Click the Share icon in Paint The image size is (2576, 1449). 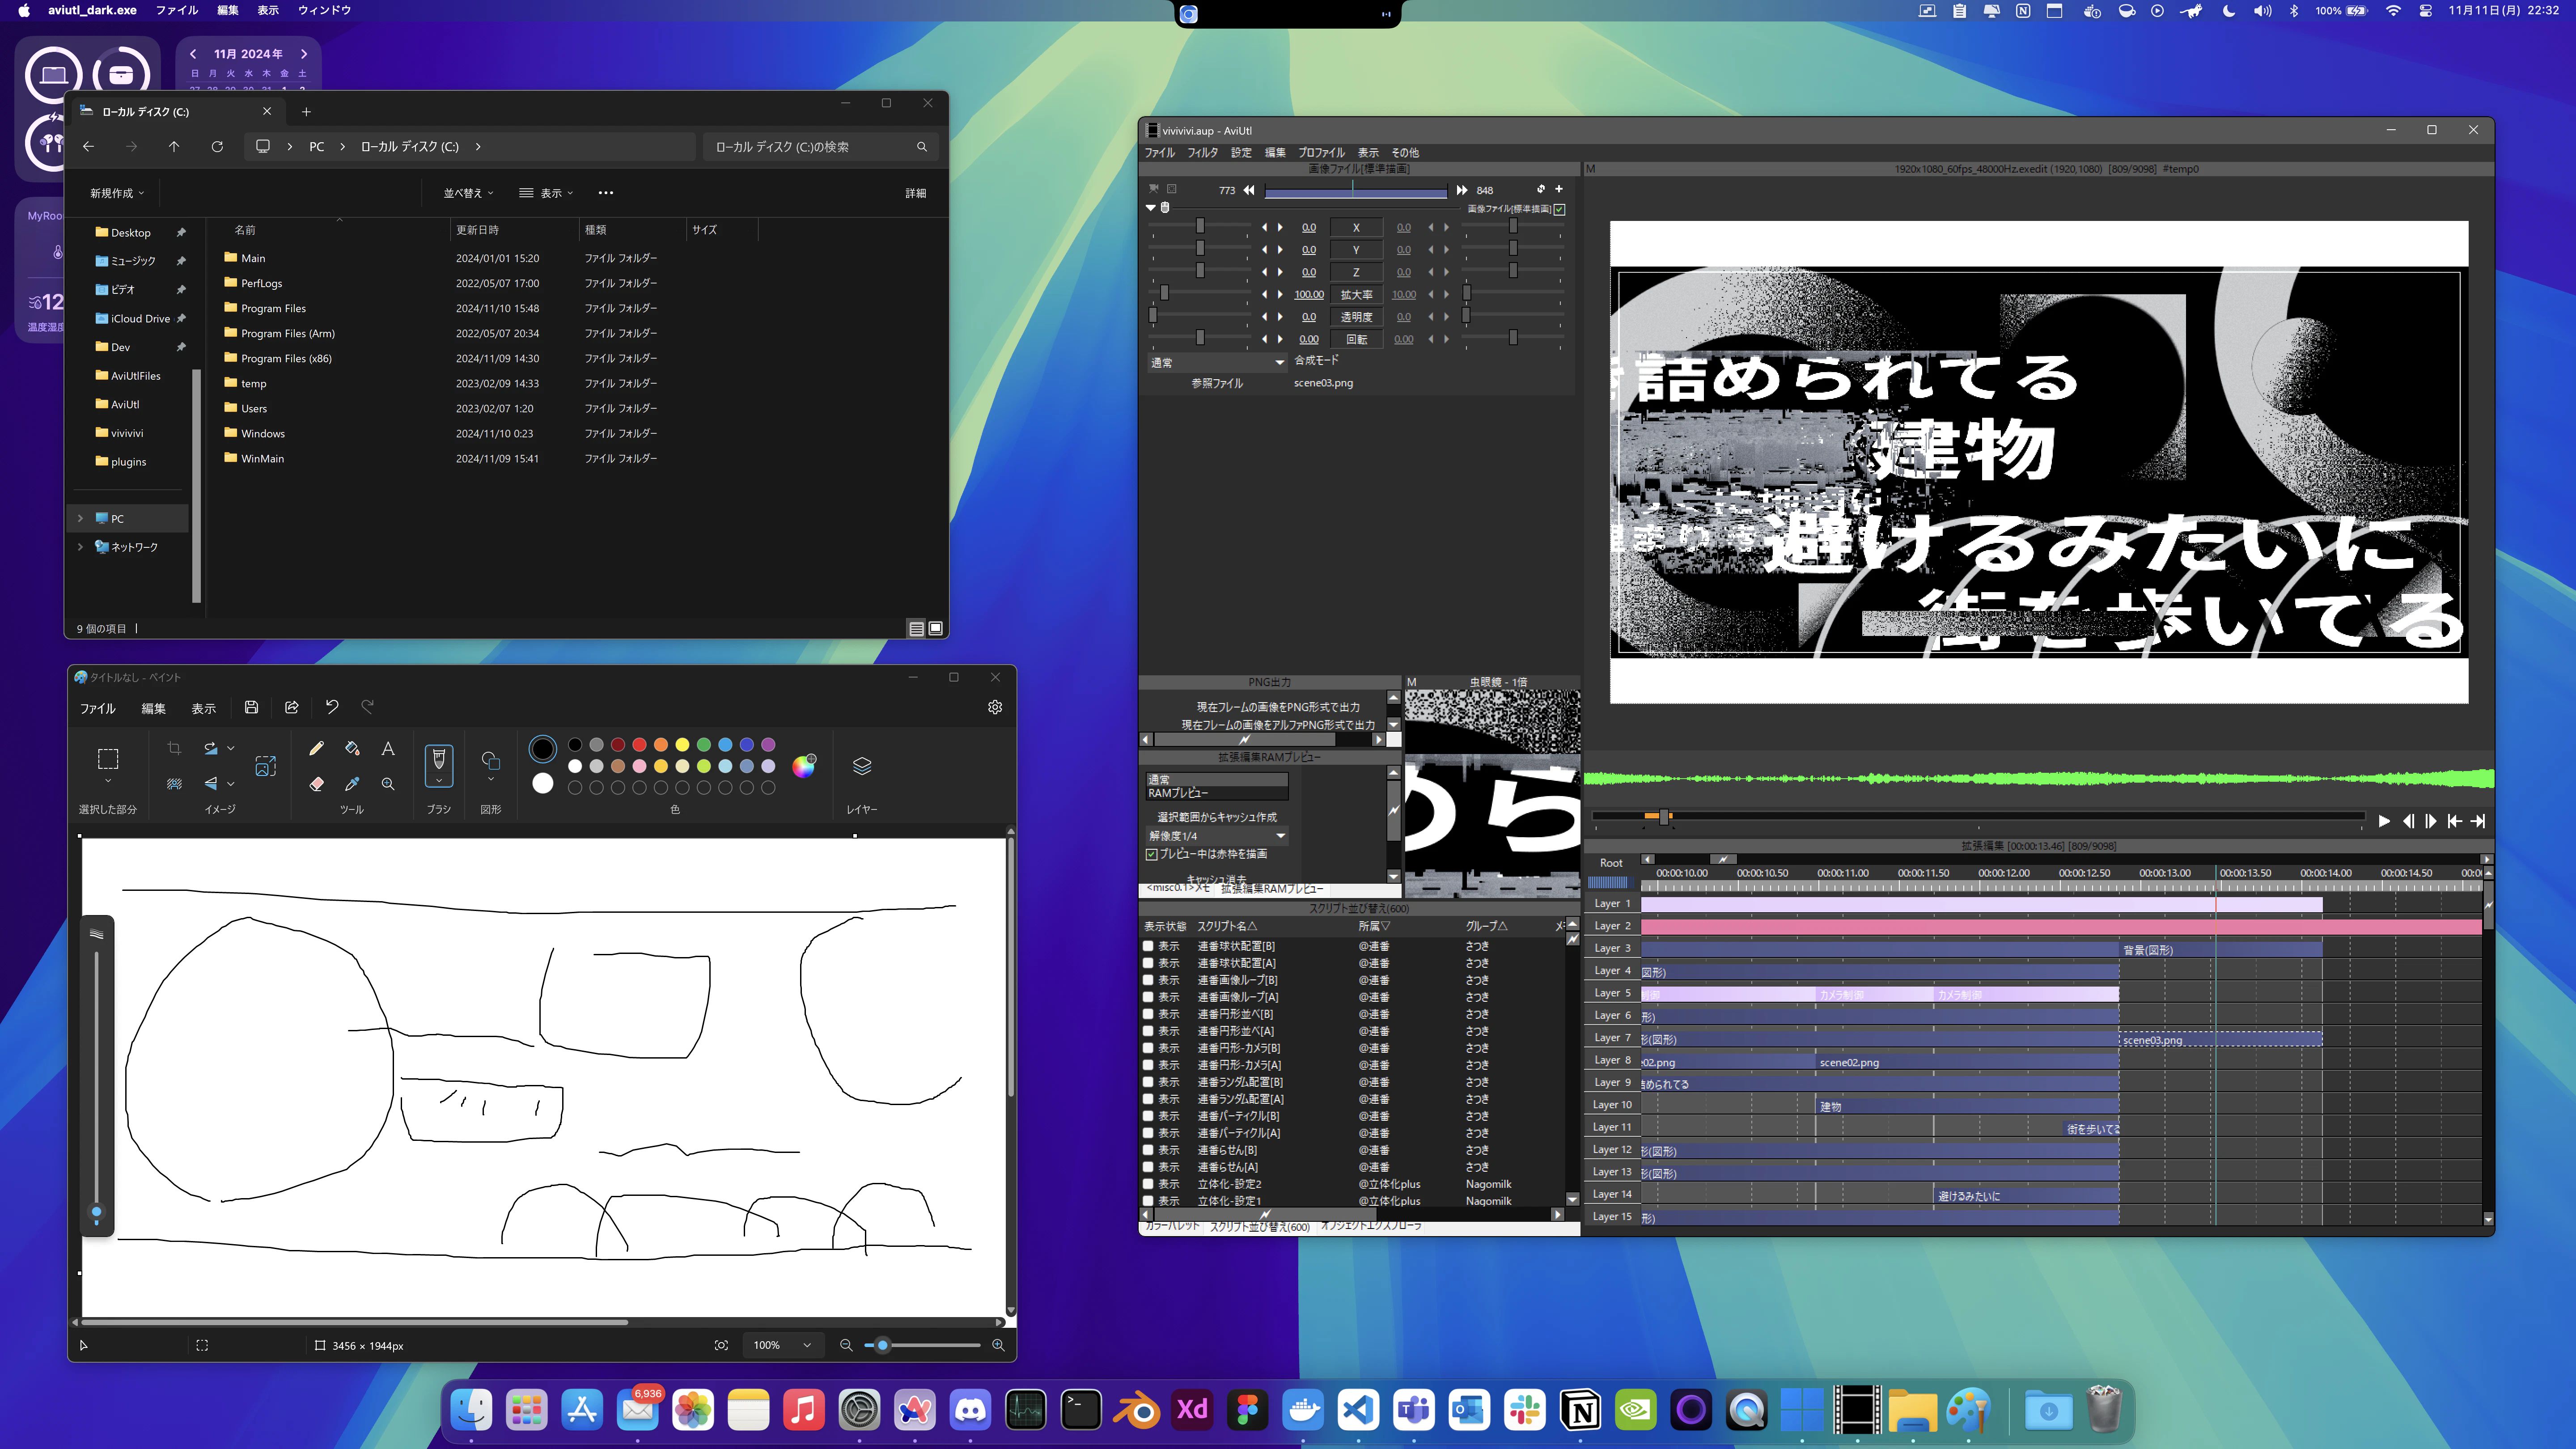point(292,707)
